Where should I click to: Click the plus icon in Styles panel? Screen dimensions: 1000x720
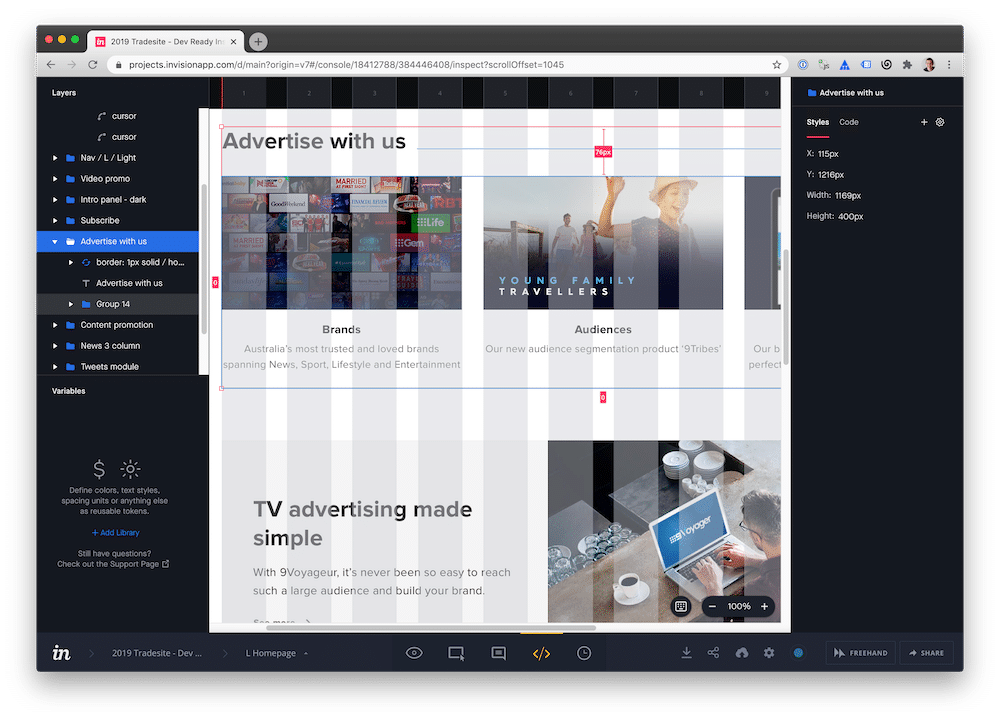pyautogui.click(x=923, y=122)
